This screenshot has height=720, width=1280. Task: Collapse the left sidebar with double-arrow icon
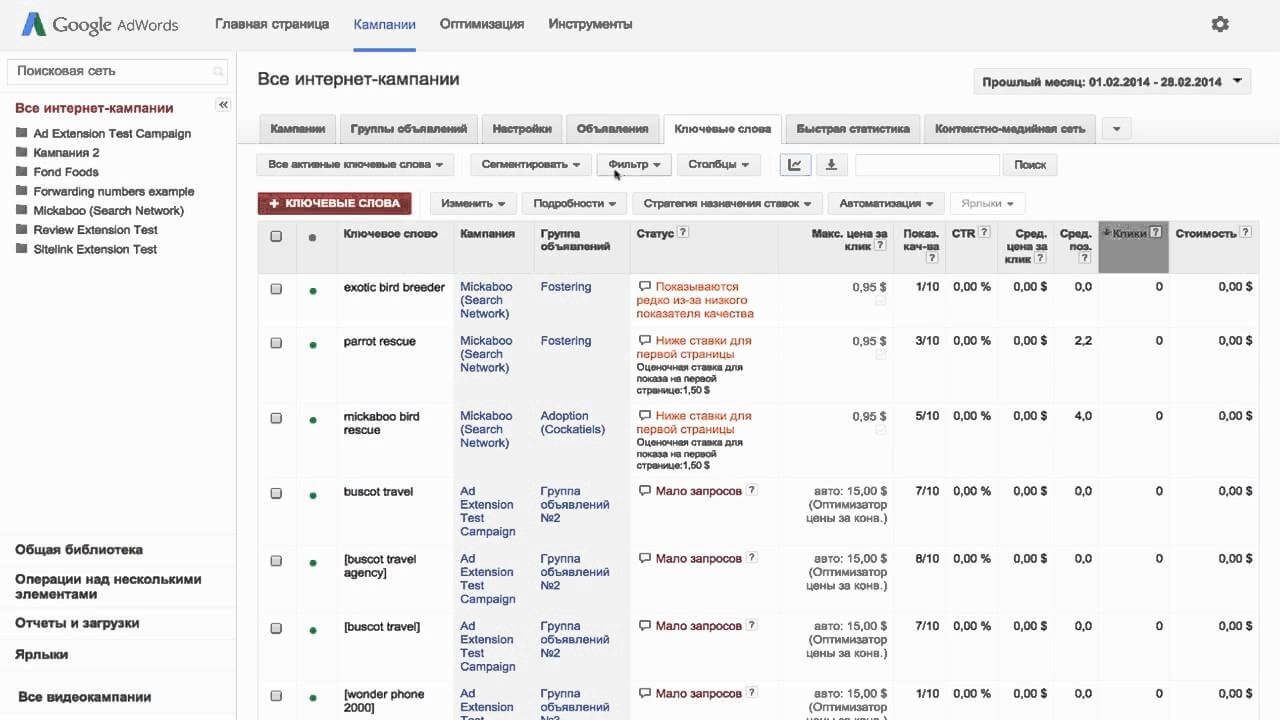point(223,105)
